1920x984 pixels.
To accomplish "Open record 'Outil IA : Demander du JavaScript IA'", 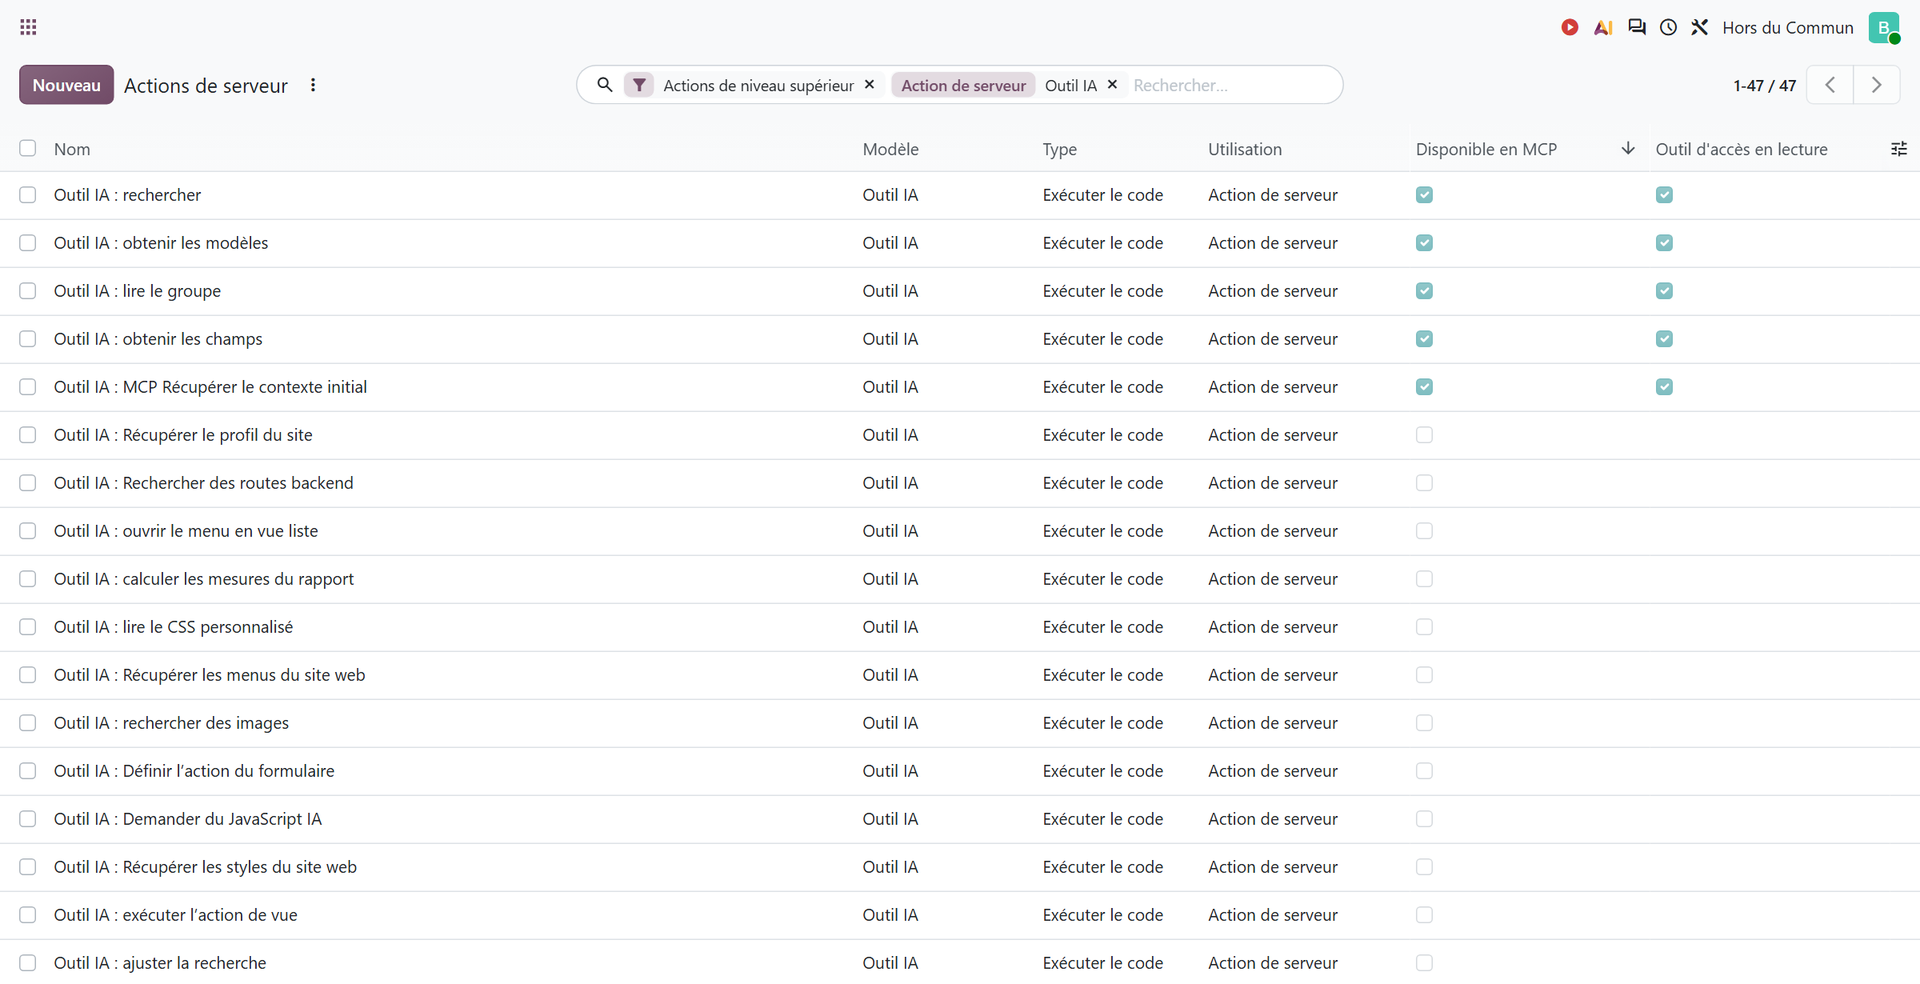I will 188,819.
